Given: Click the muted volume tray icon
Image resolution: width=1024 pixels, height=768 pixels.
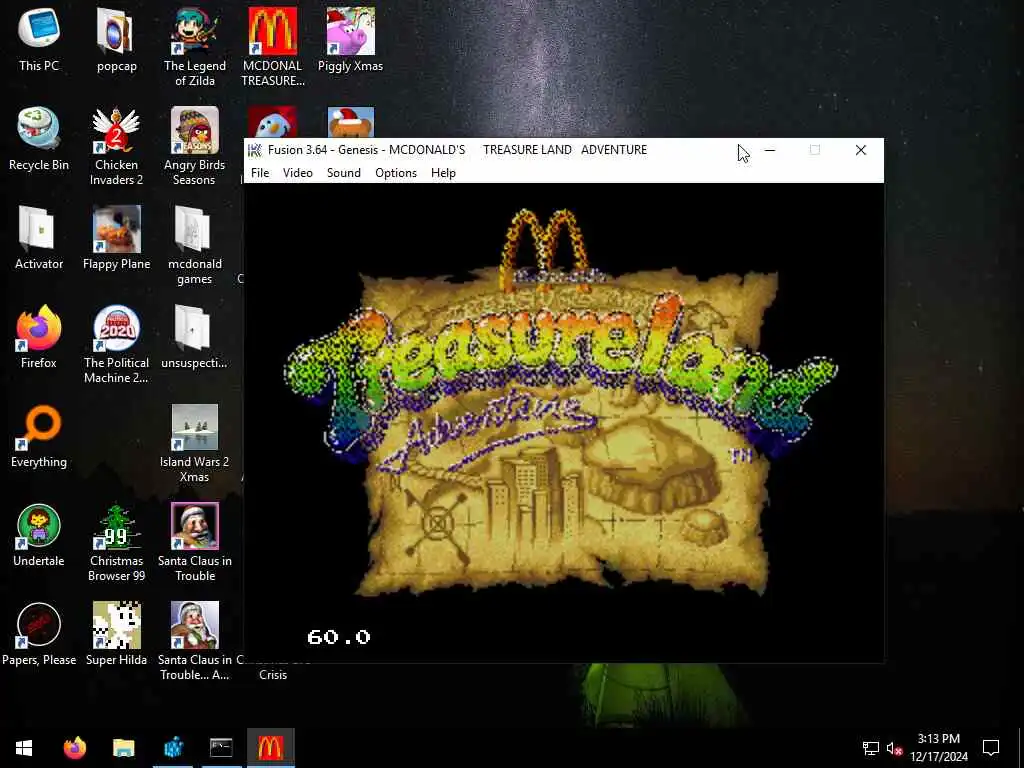Looking at the screenshot, I should point(895,748).
